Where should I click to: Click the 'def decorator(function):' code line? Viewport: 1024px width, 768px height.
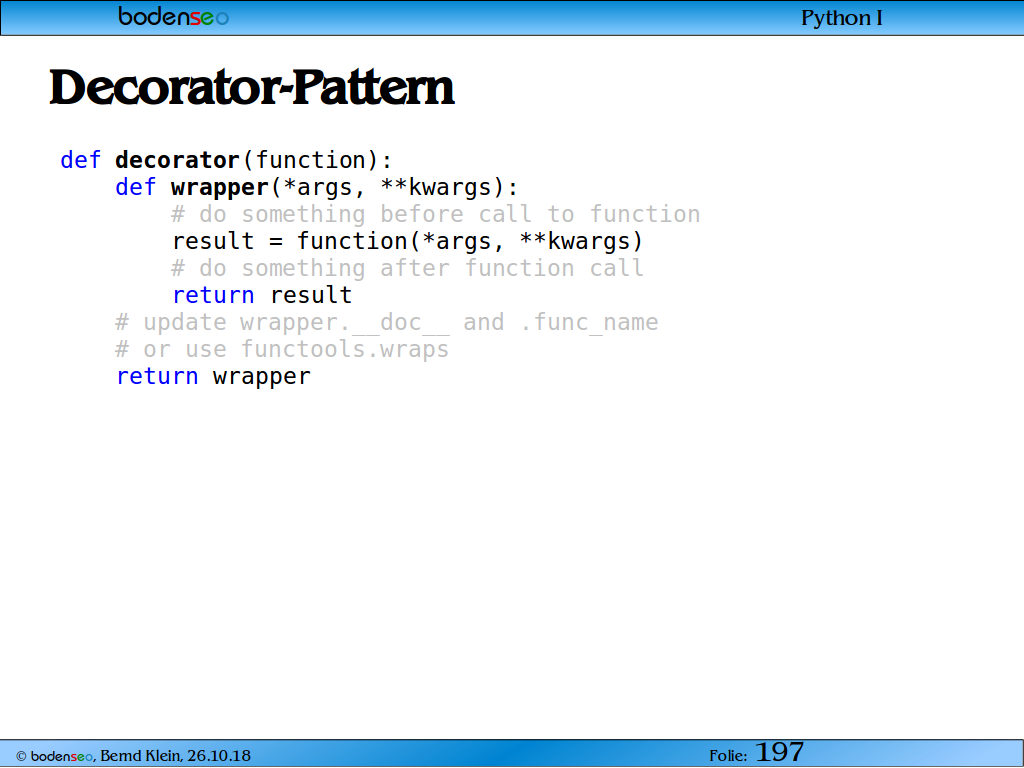click(x=226, y=160)
